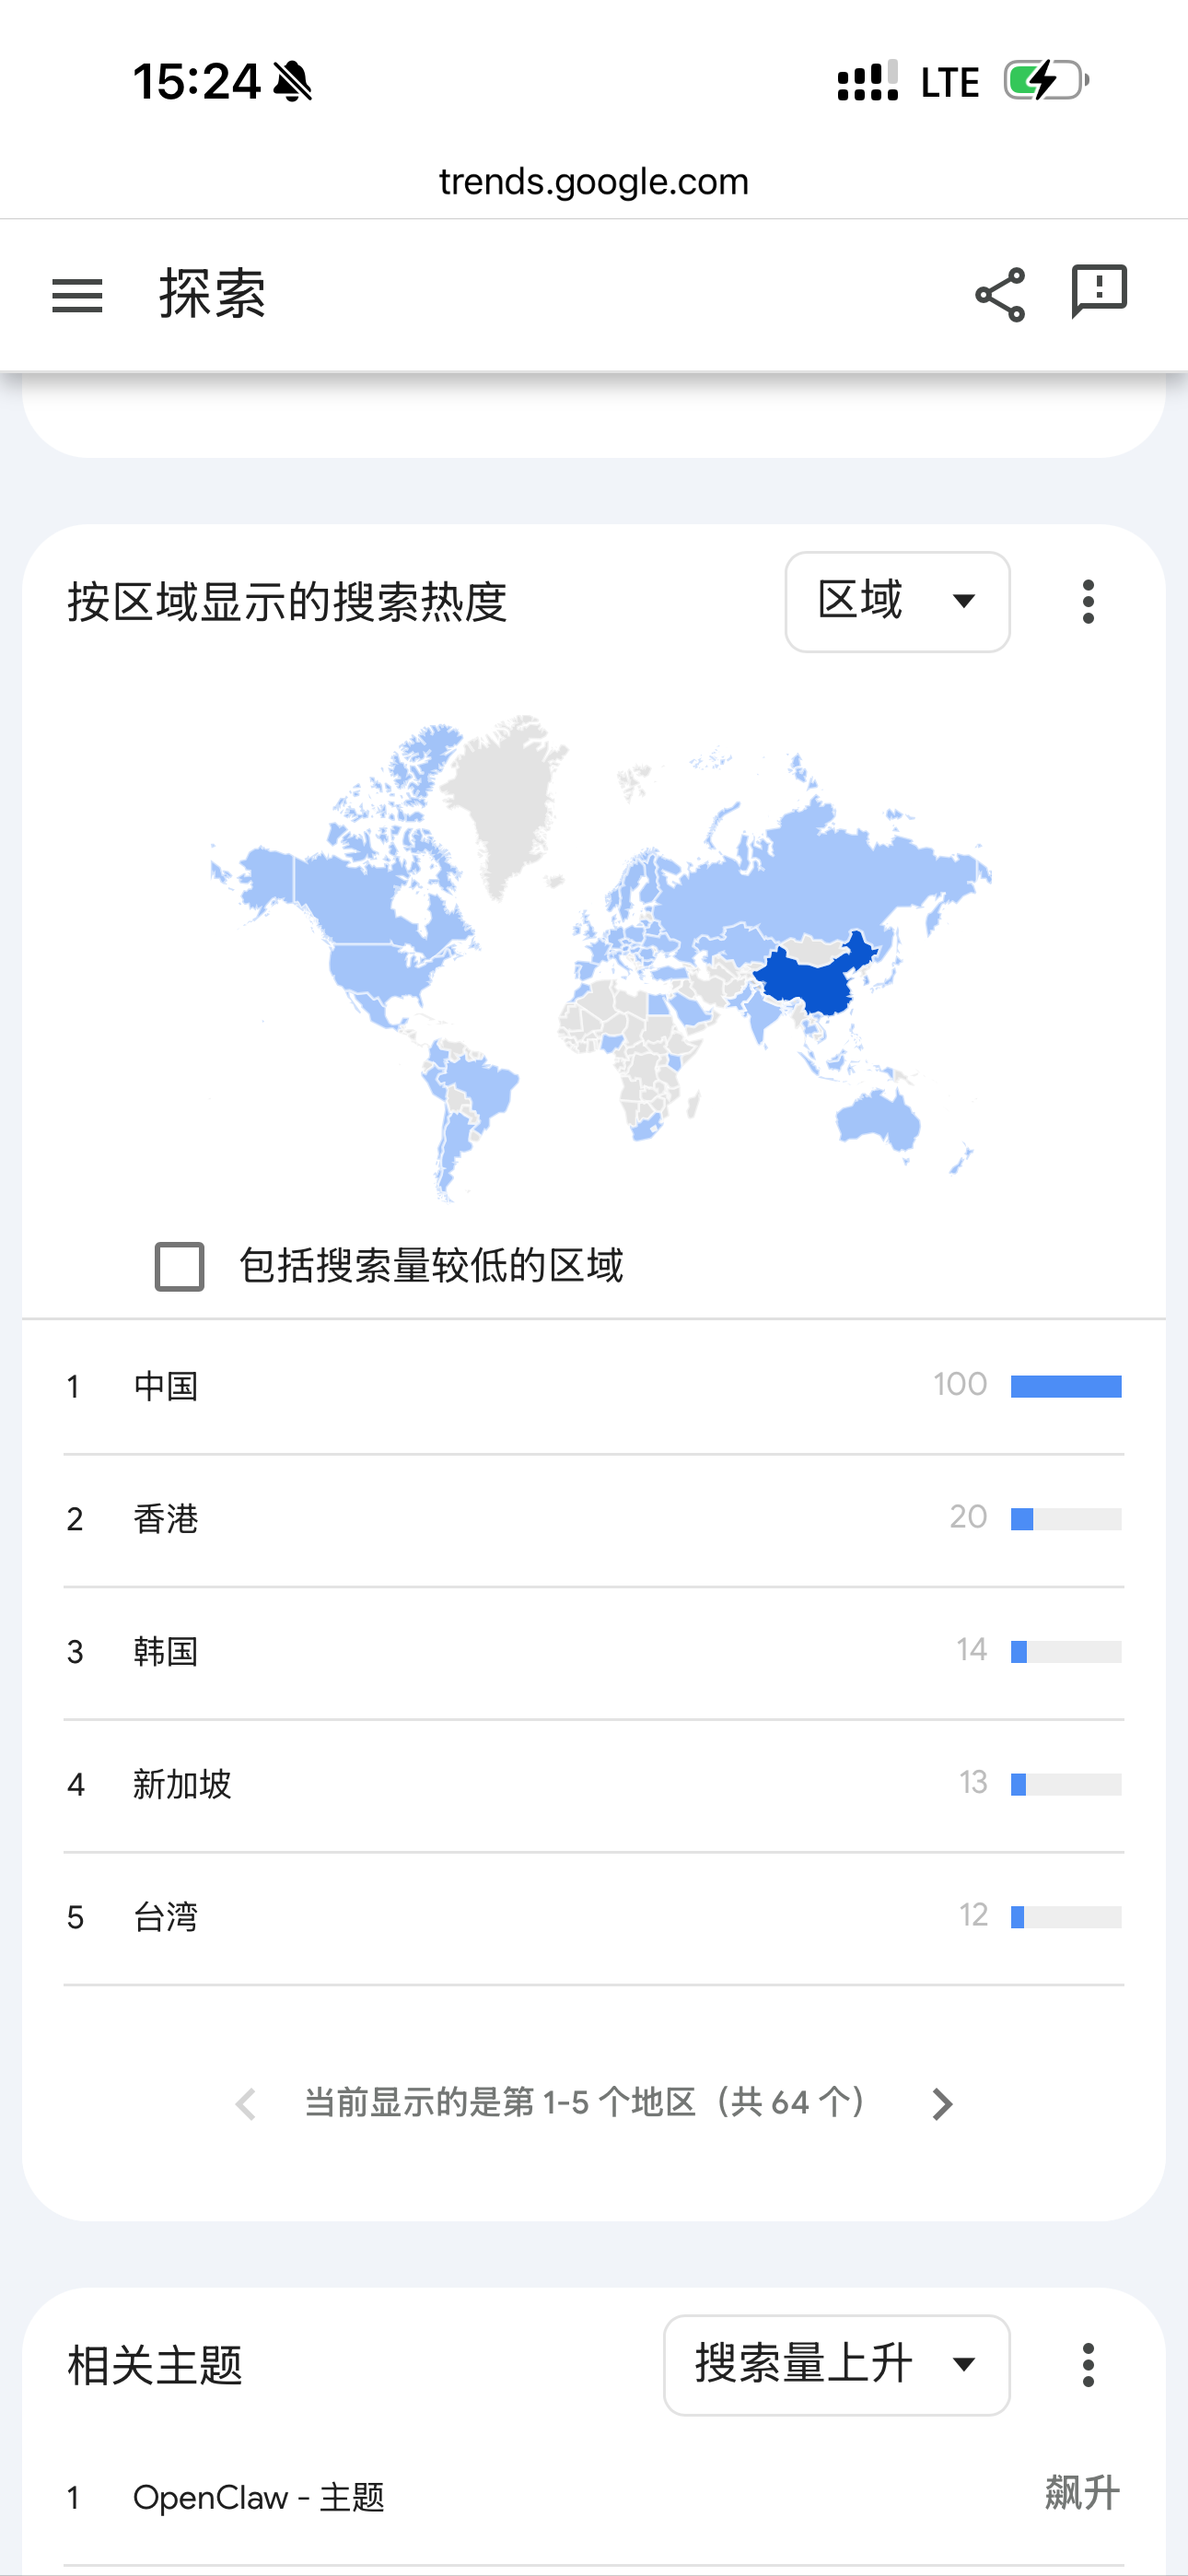Tap the trends.google.com address bar
The width and height of the screenshot is (1188, 2576).
point(594,182)
